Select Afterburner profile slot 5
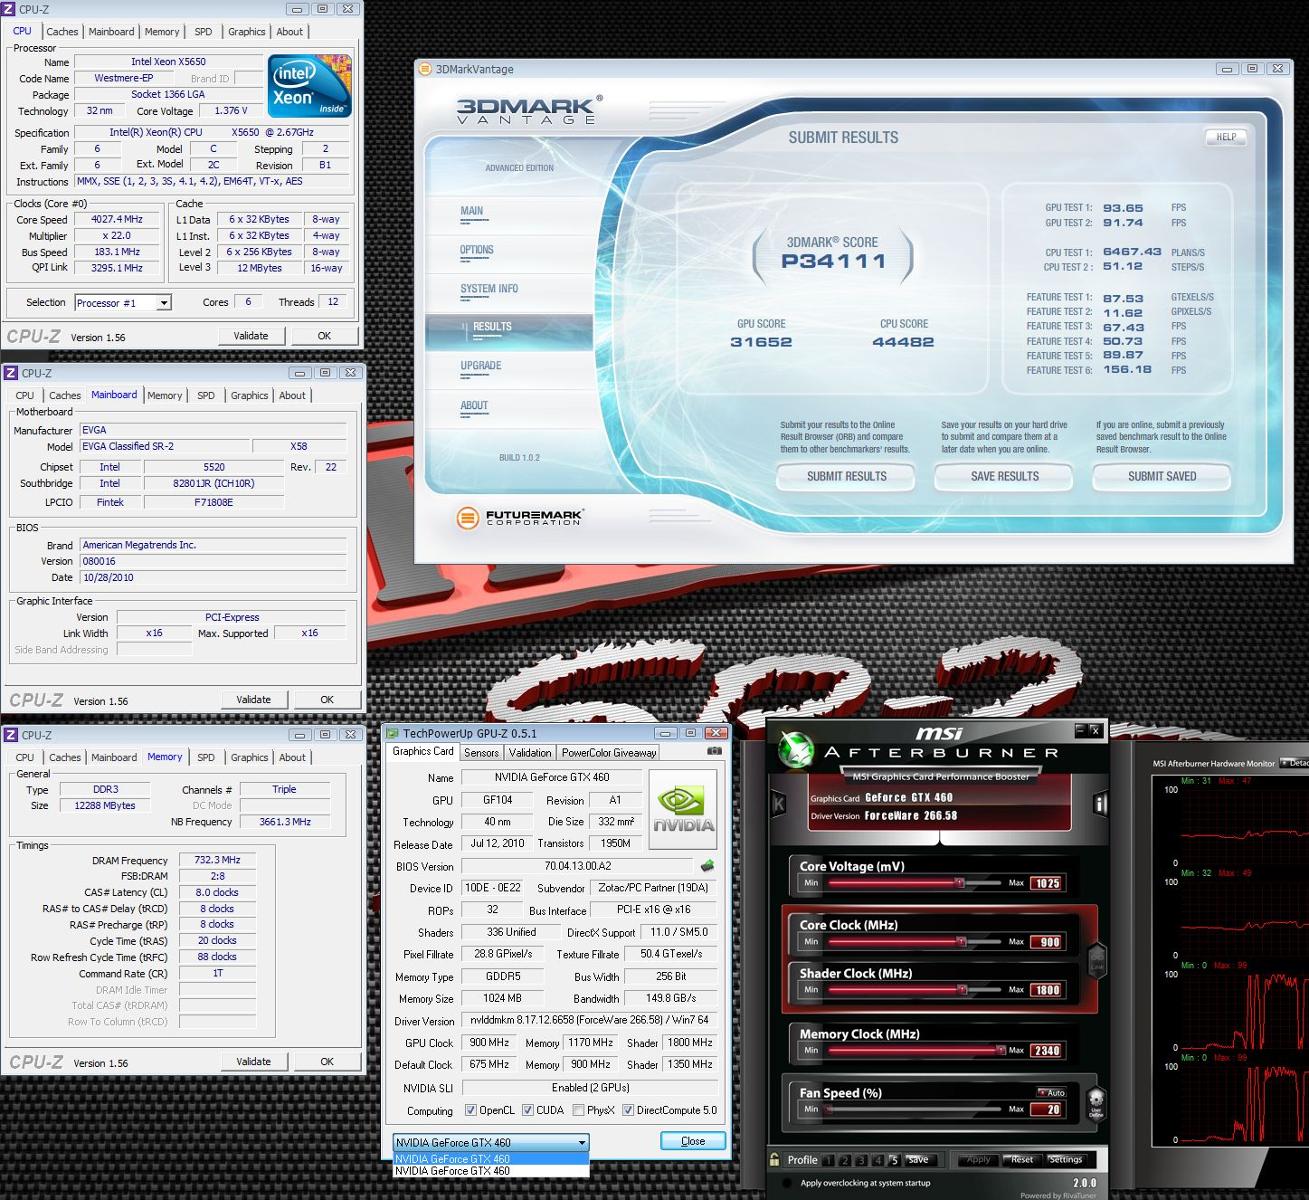The width and height of the screenshot is (1309, 1200). [x=895, y=1160]
